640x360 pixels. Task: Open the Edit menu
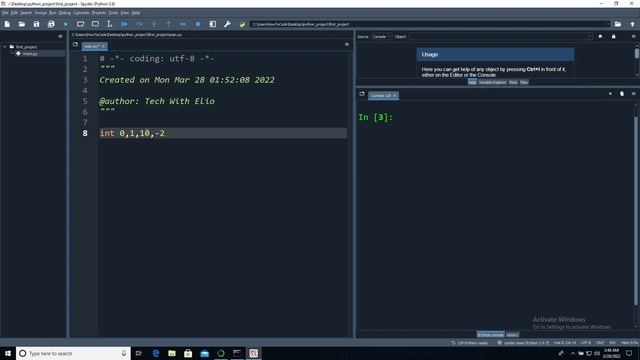tap(14, 13)
